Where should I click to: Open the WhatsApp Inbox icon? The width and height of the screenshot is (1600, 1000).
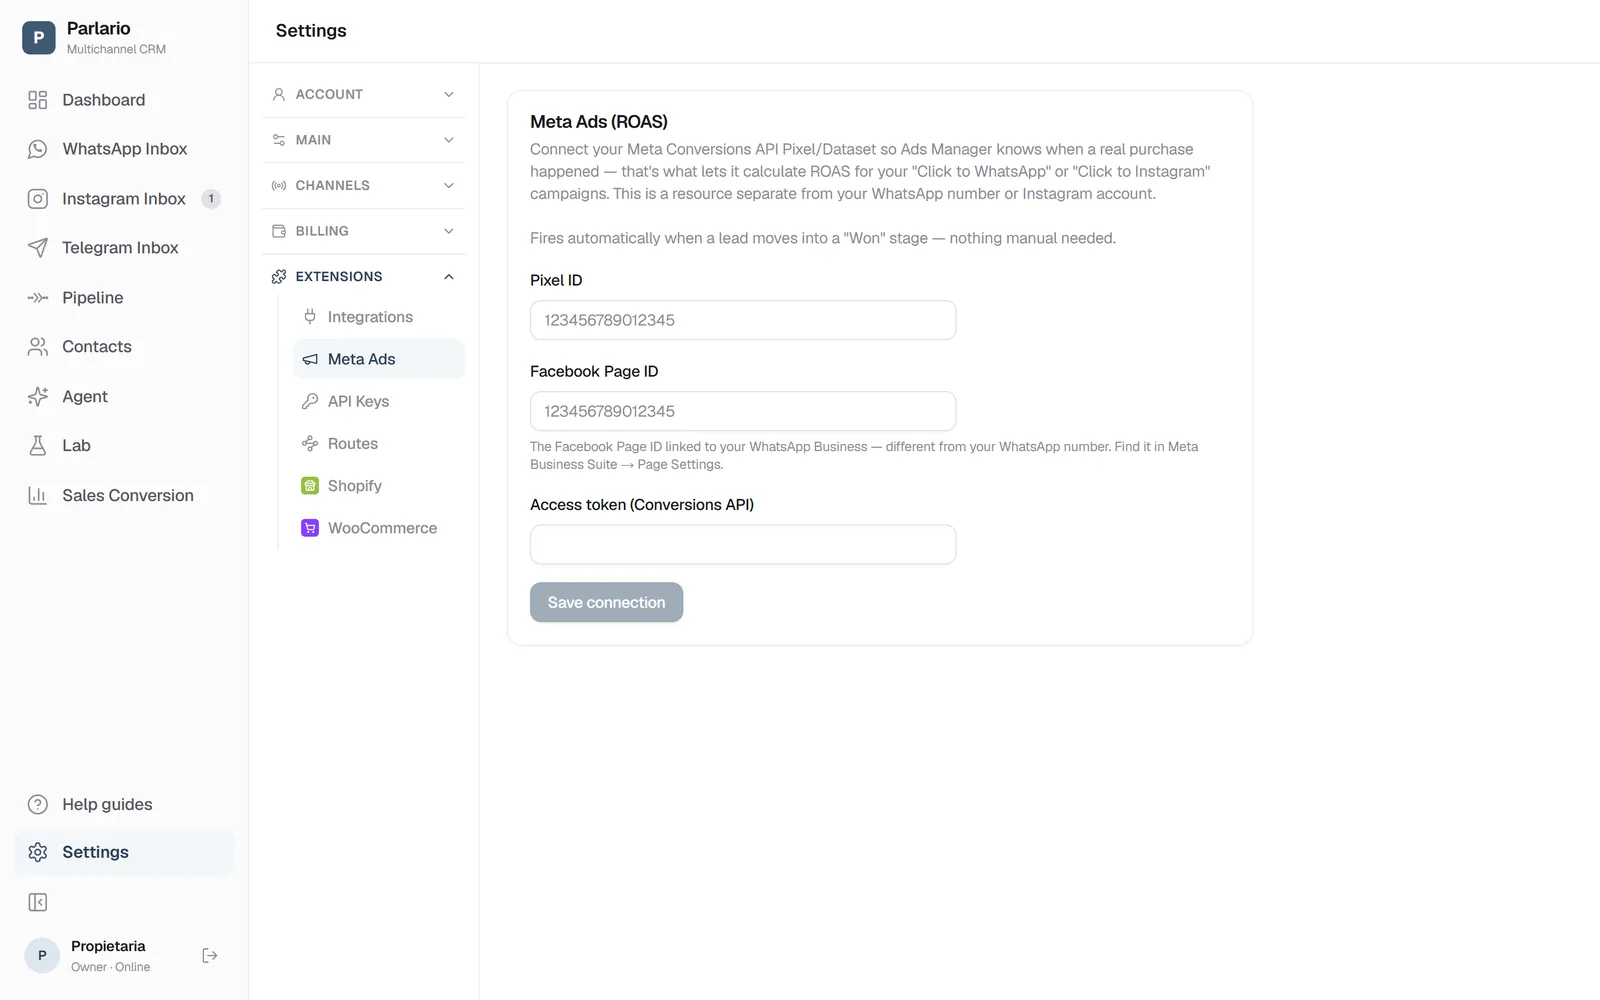(x=38, y=149)
